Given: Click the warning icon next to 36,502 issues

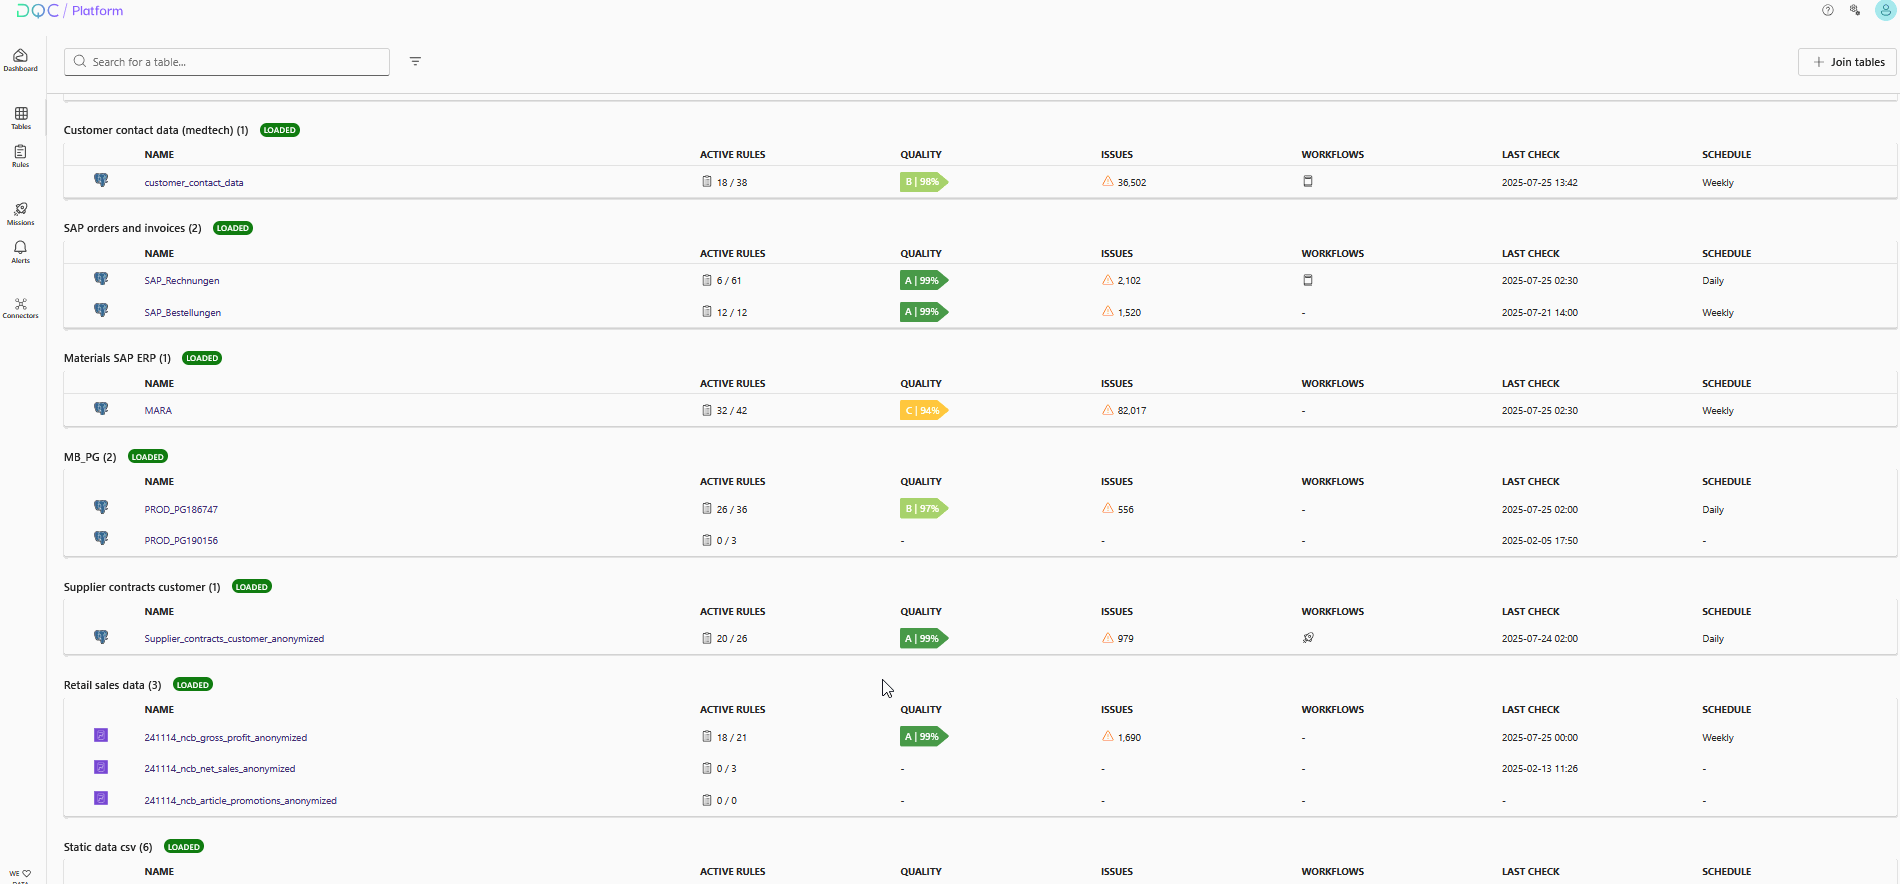Looking at the screenshot, I should click(1108, 181).
